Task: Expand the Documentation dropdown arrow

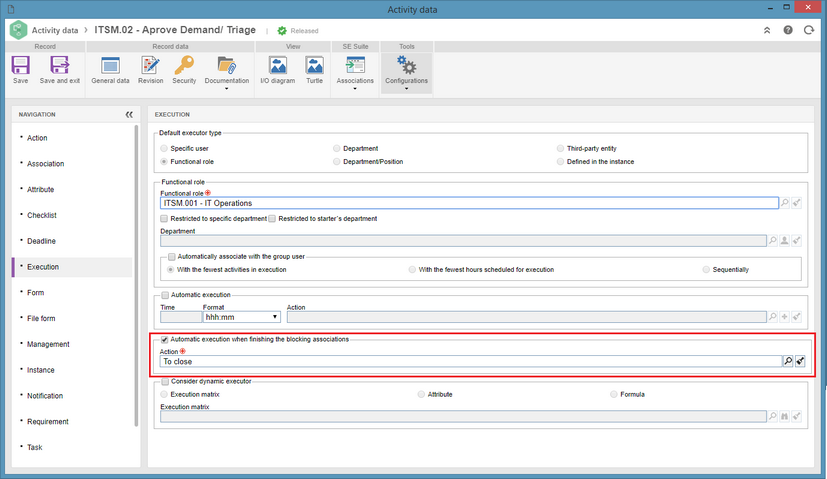Action: 227,89
